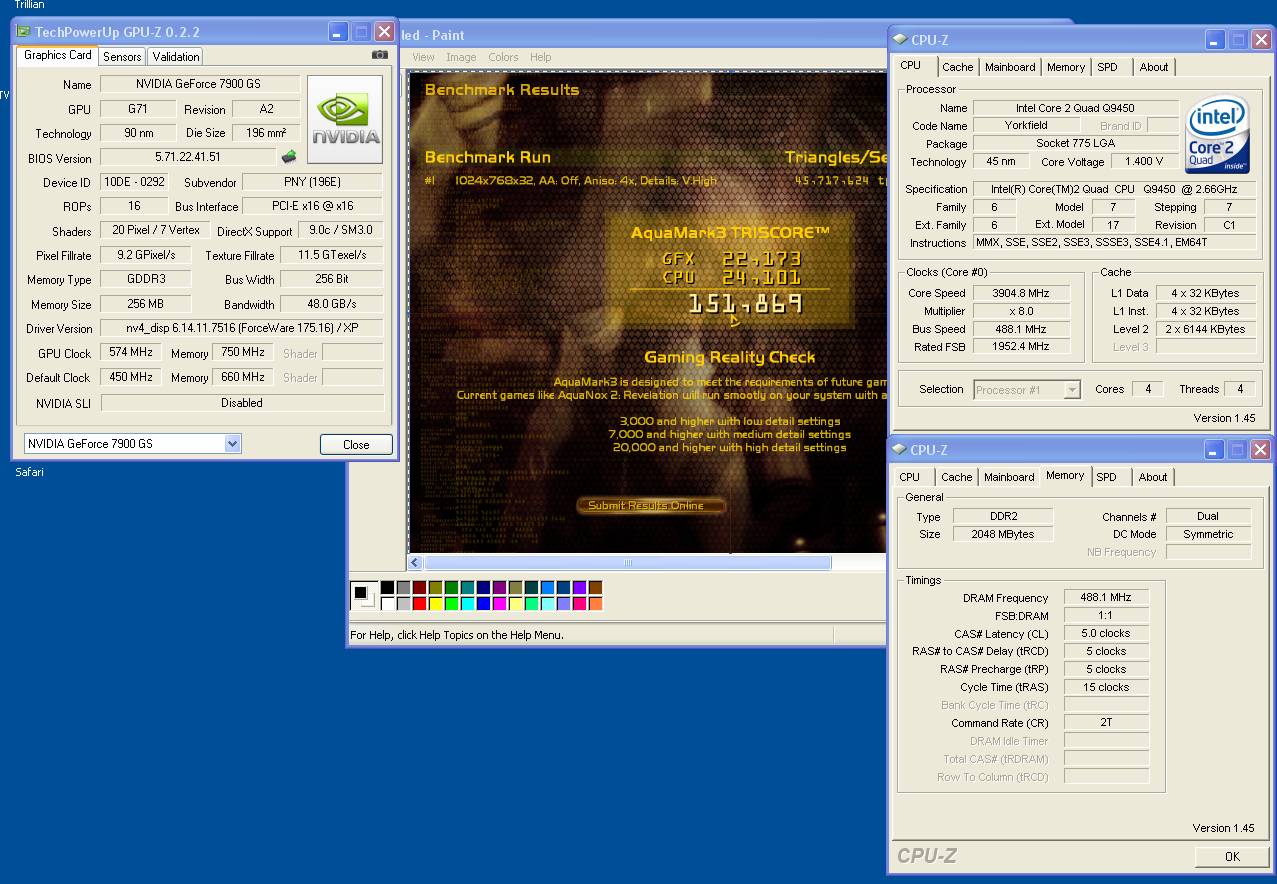The width and height of the screenshot is (1277, 884).
Task: Click the Paint status bar help text
Action: pyautogui.click(x=457, y=635)
